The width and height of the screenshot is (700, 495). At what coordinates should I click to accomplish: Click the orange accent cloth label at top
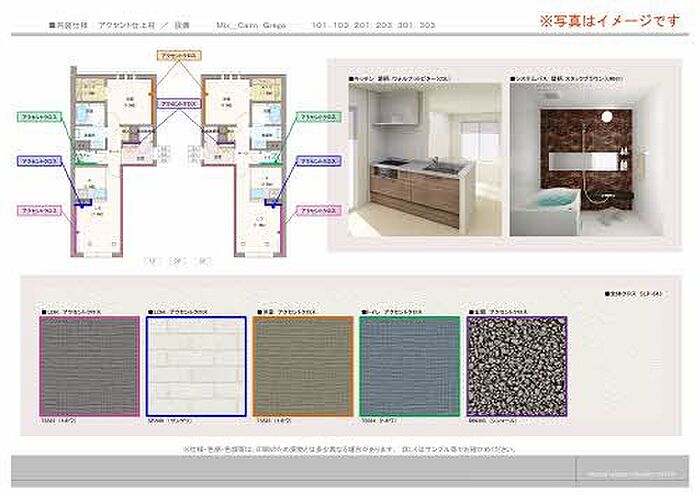coord(180,57)
